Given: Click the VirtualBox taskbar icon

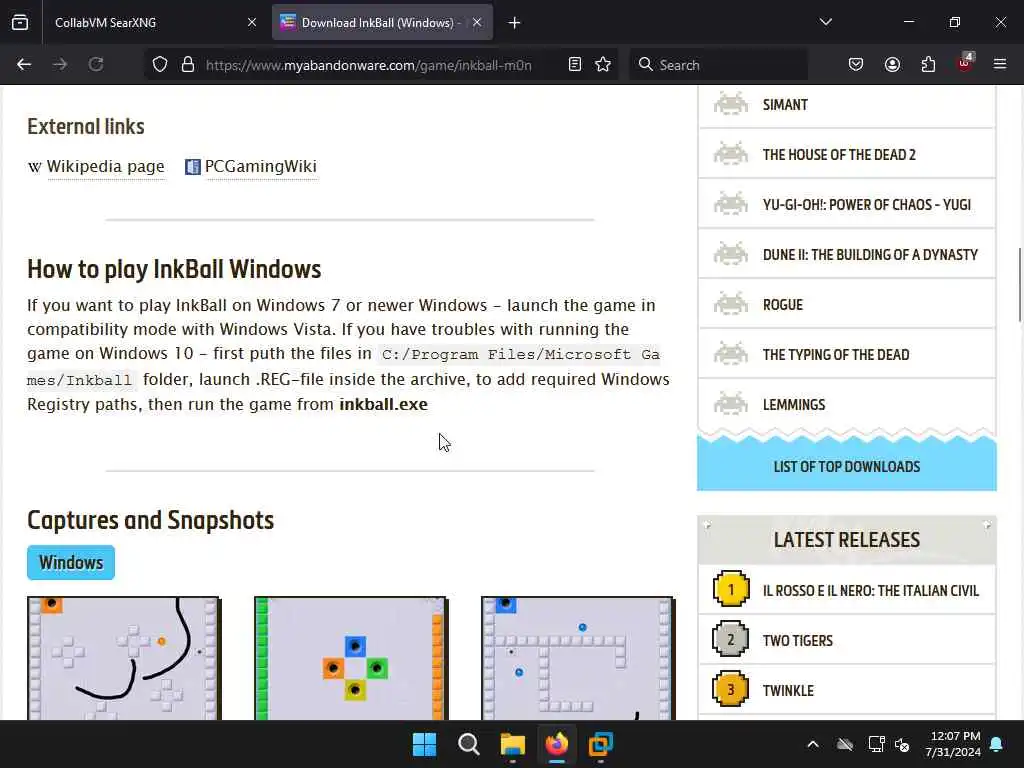Looking at the screenshot, I should pyautogui.click(x=600, y=744).
